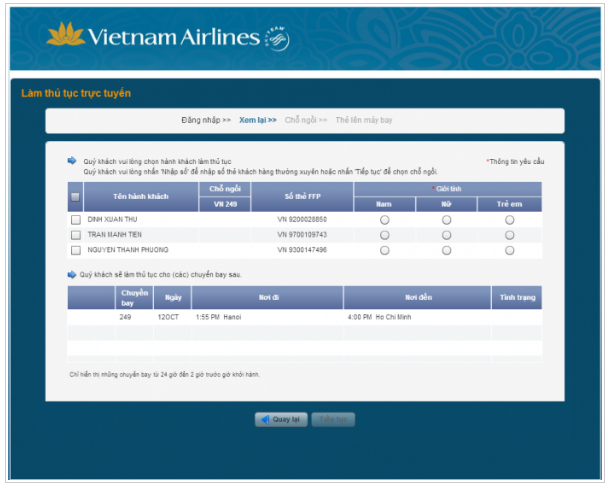Viewport: 608px width, 485px height.
Task: Select Nữ gender for DINH XUAN THU
Action: (446, 220)
